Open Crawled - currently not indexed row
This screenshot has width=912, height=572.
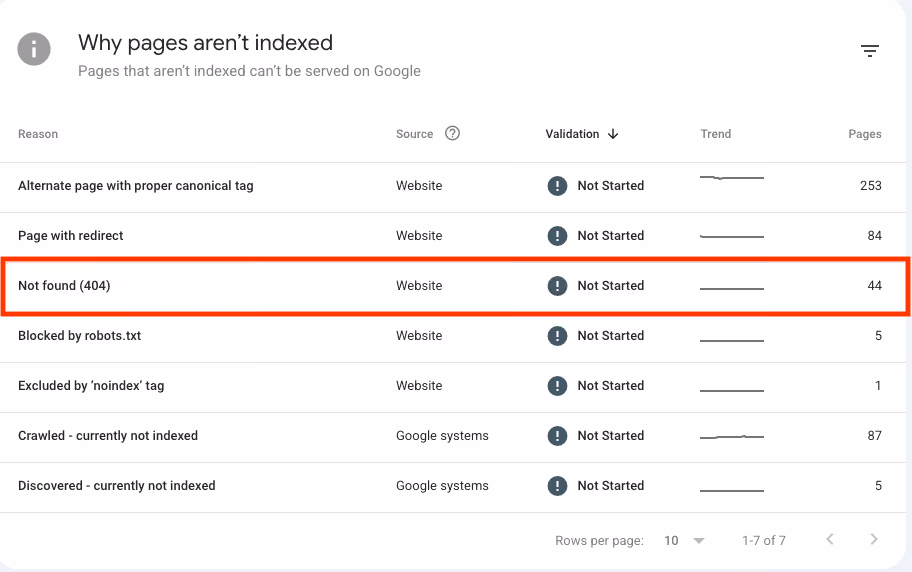[453, 438]
